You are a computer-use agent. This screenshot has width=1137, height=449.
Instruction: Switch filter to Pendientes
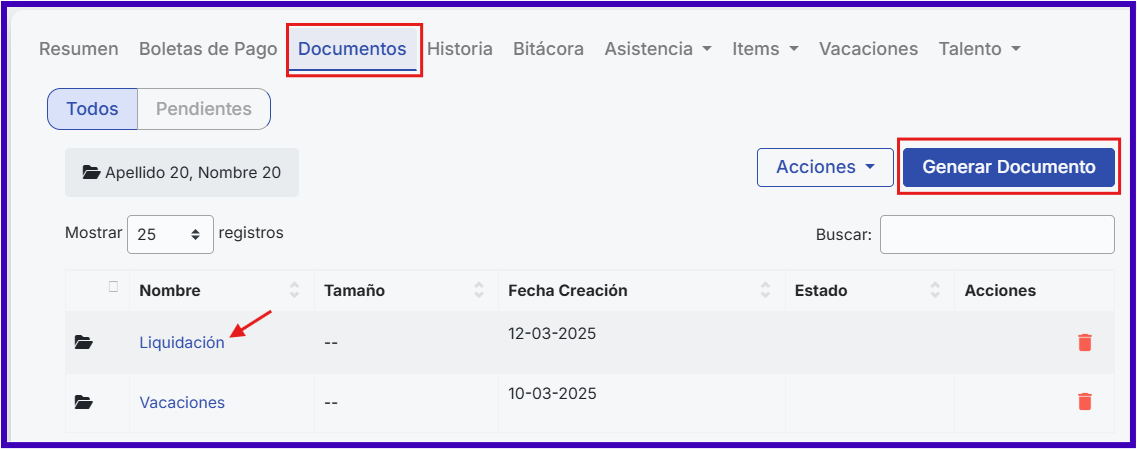coord(204,109)
